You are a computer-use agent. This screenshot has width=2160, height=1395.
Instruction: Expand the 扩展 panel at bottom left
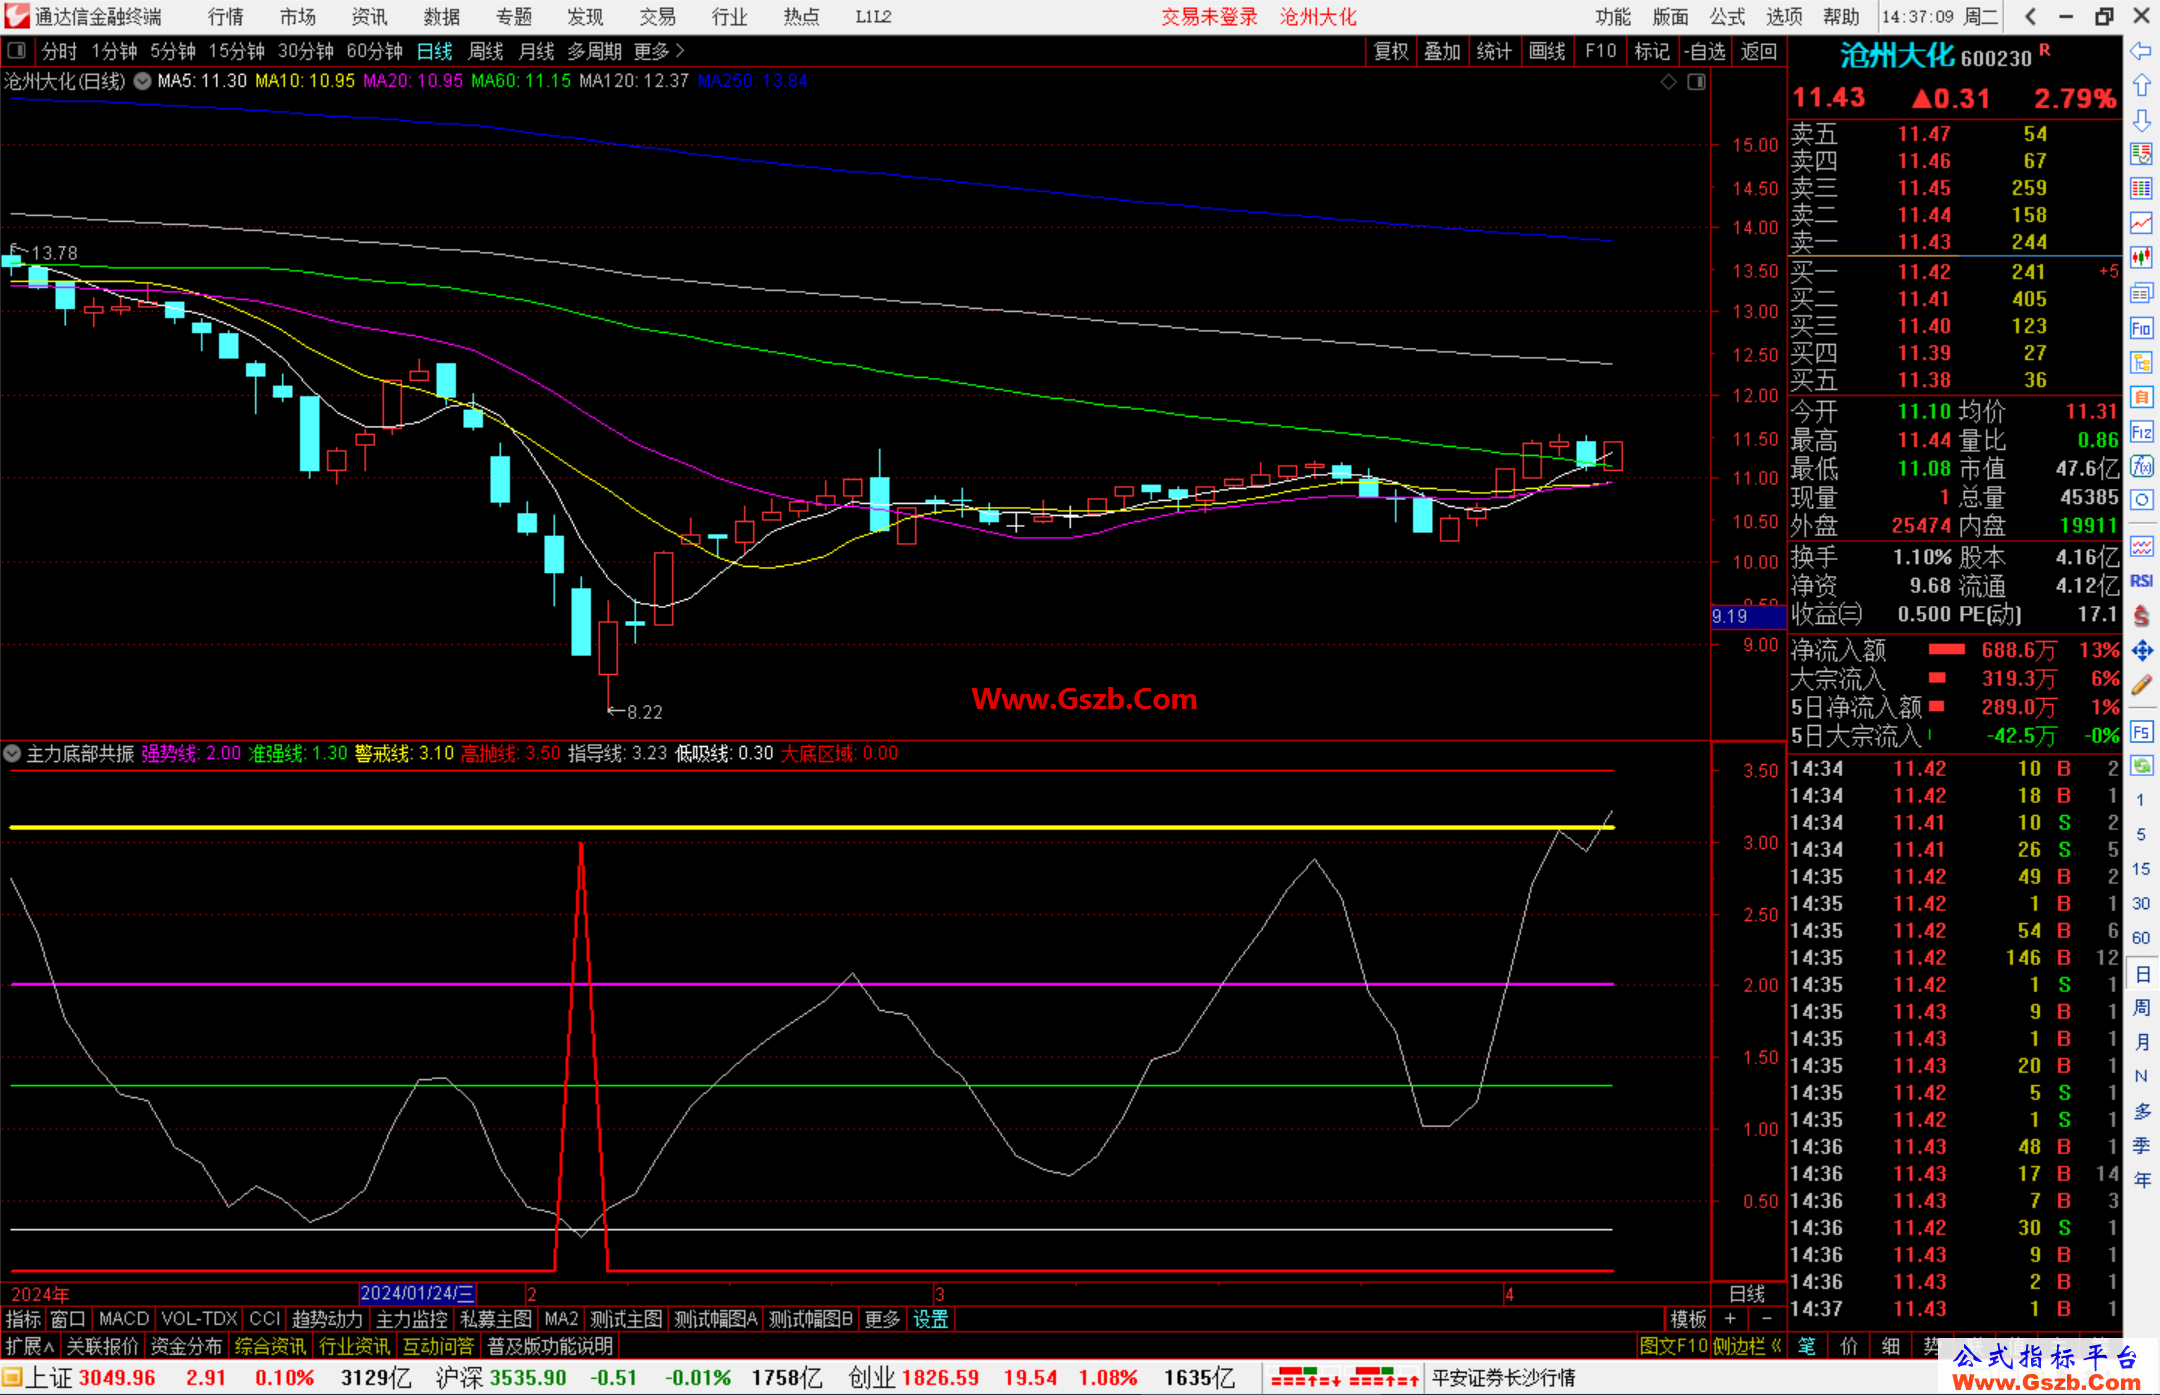tap(30, 1346)
